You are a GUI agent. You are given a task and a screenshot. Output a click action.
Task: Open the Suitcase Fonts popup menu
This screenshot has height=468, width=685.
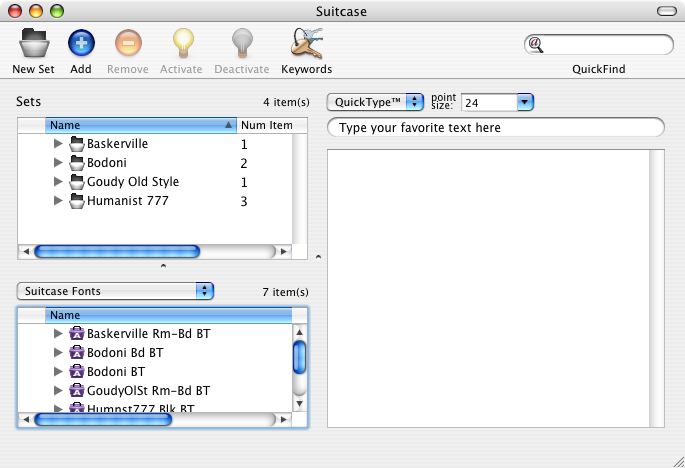[115, 291]
